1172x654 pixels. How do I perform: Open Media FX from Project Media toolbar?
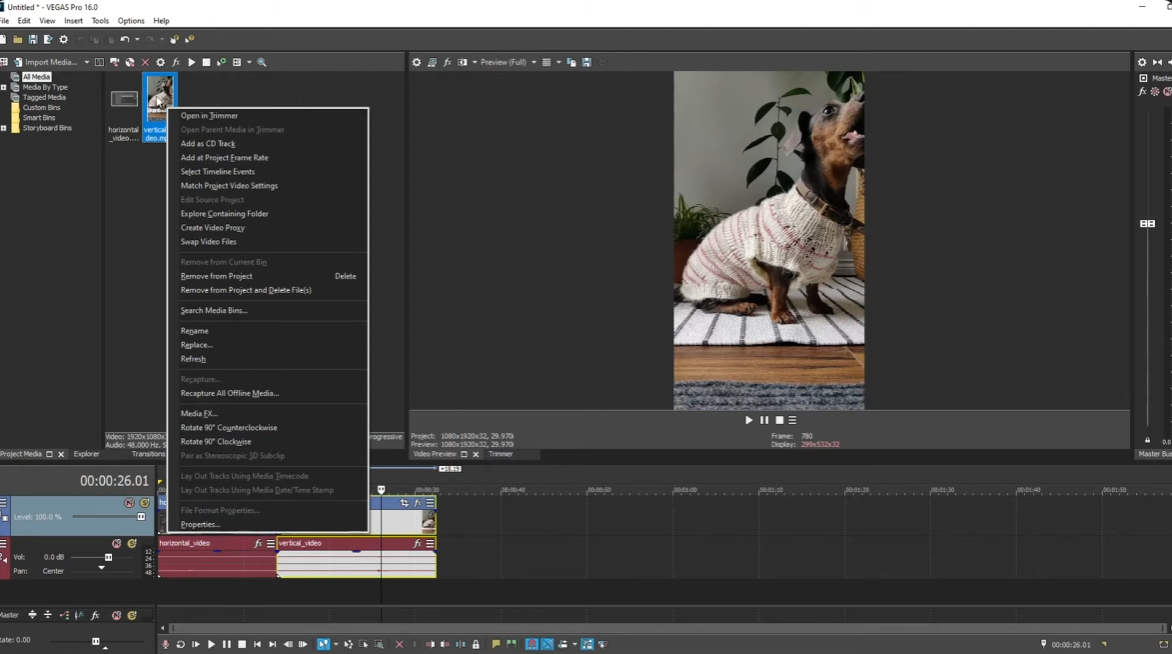pos(176,62)
